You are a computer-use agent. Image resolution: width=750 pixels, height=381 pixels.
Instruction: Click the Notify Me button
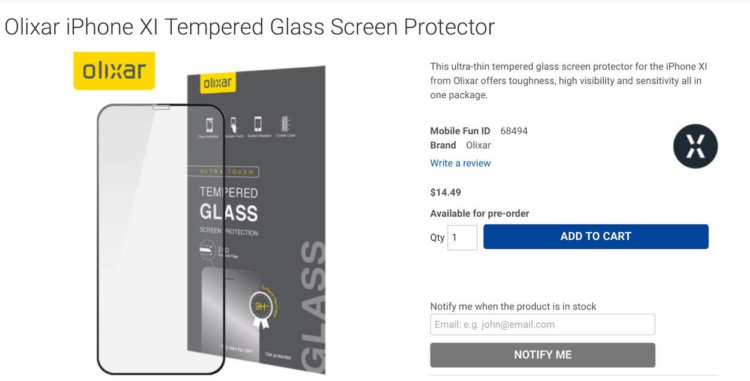coord(542,355)
